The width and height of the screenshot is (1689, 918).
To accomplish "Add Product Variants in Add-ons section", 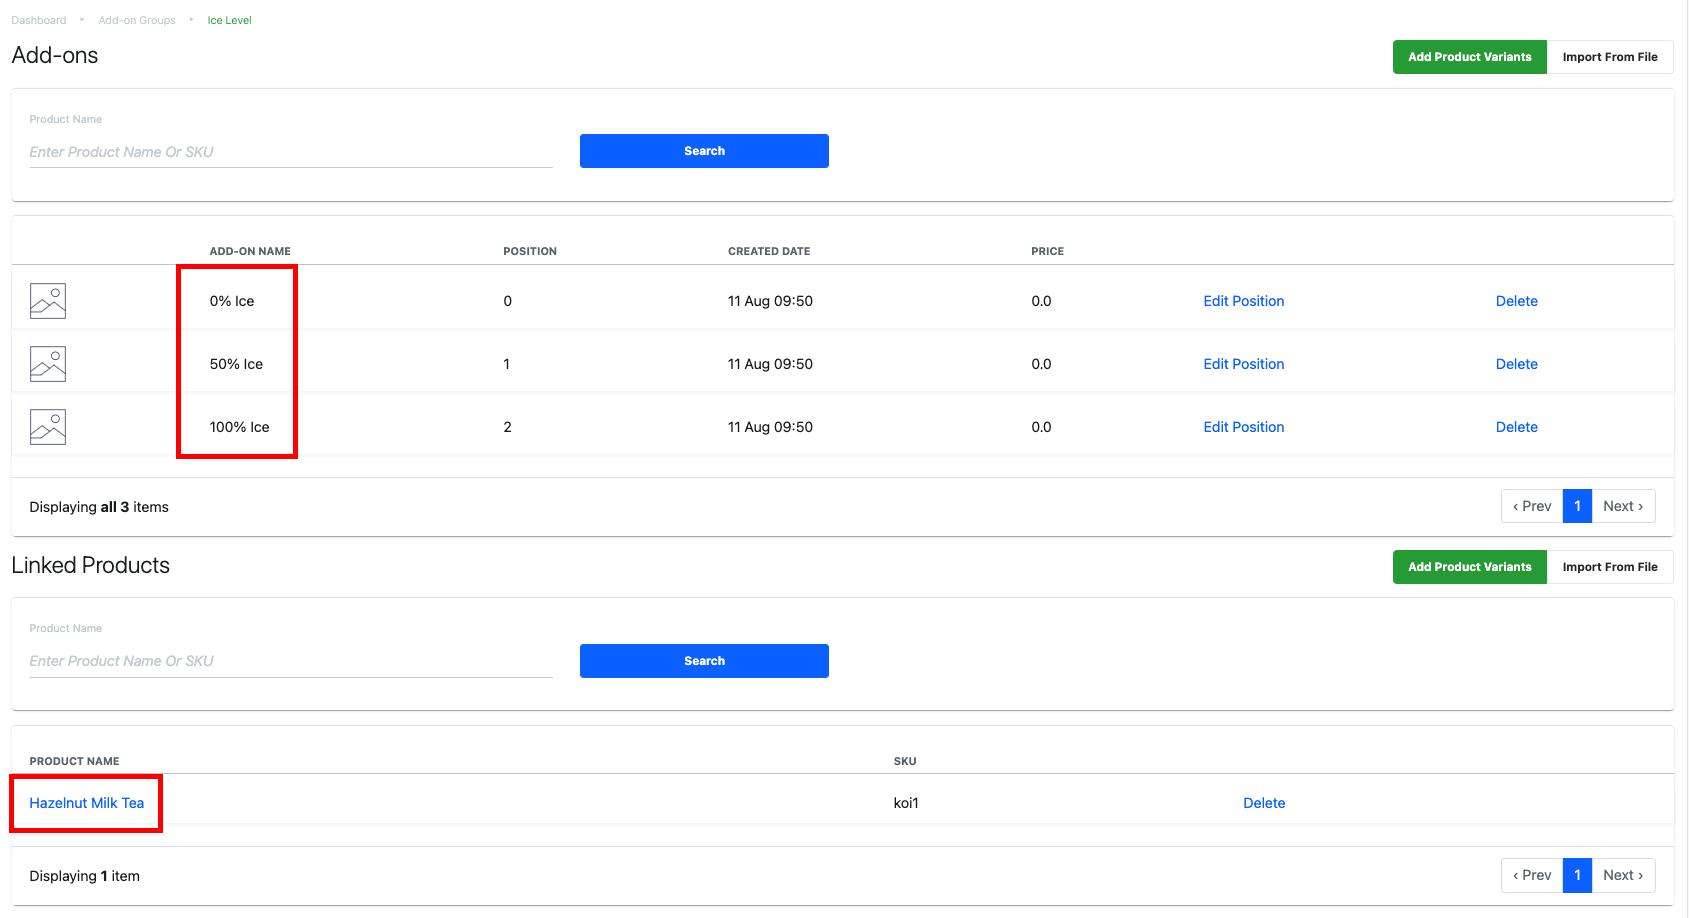I will tap(1470, 57).
